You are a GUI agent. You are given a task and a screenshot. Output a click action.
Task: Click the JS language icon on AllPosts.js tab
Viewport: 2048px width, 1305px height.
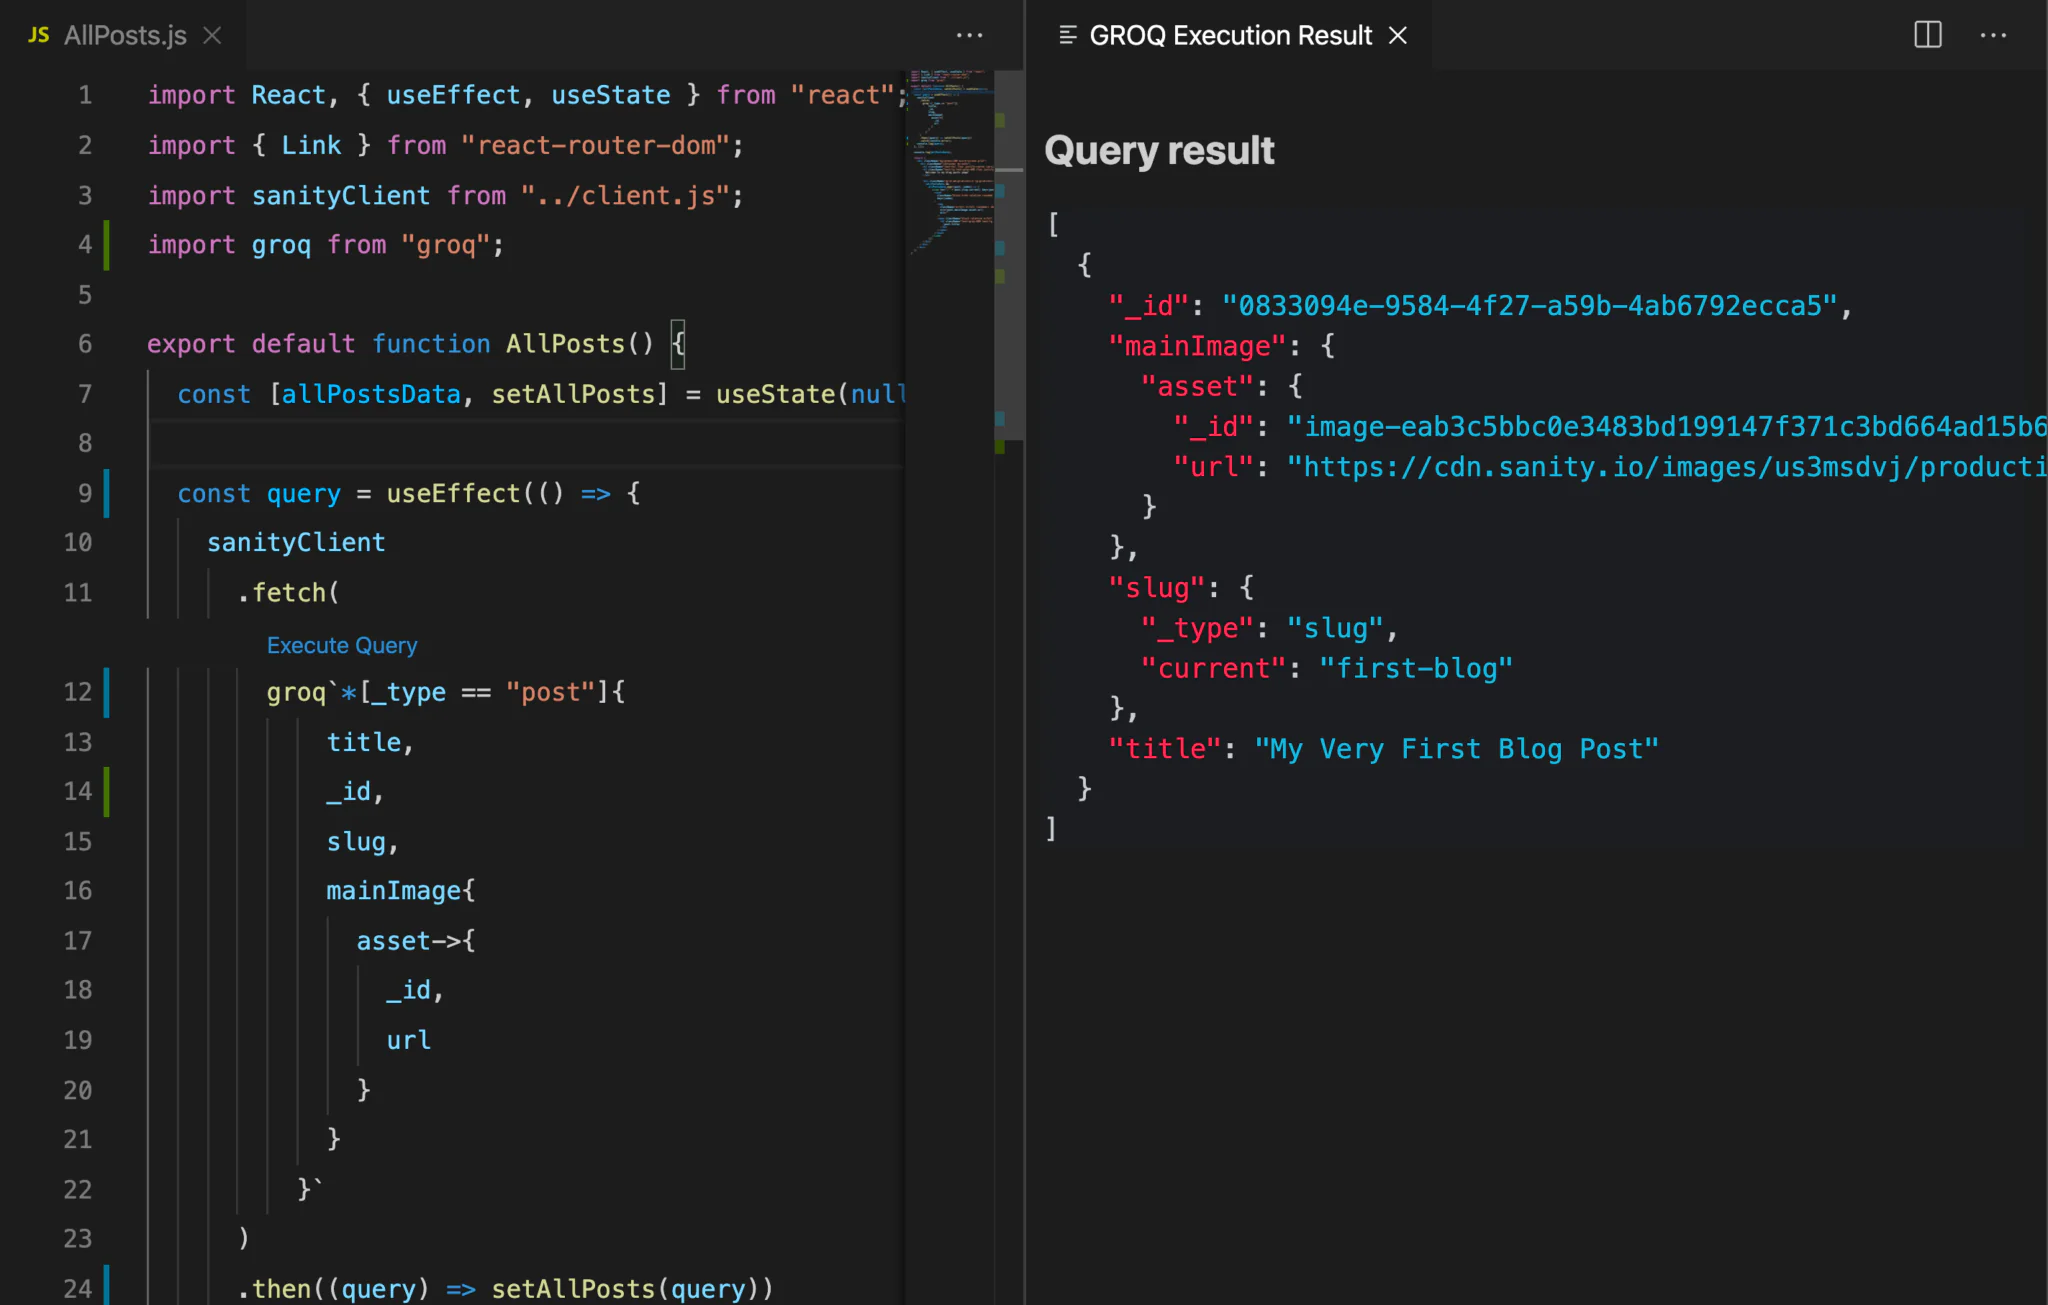(x=38, y=35)
